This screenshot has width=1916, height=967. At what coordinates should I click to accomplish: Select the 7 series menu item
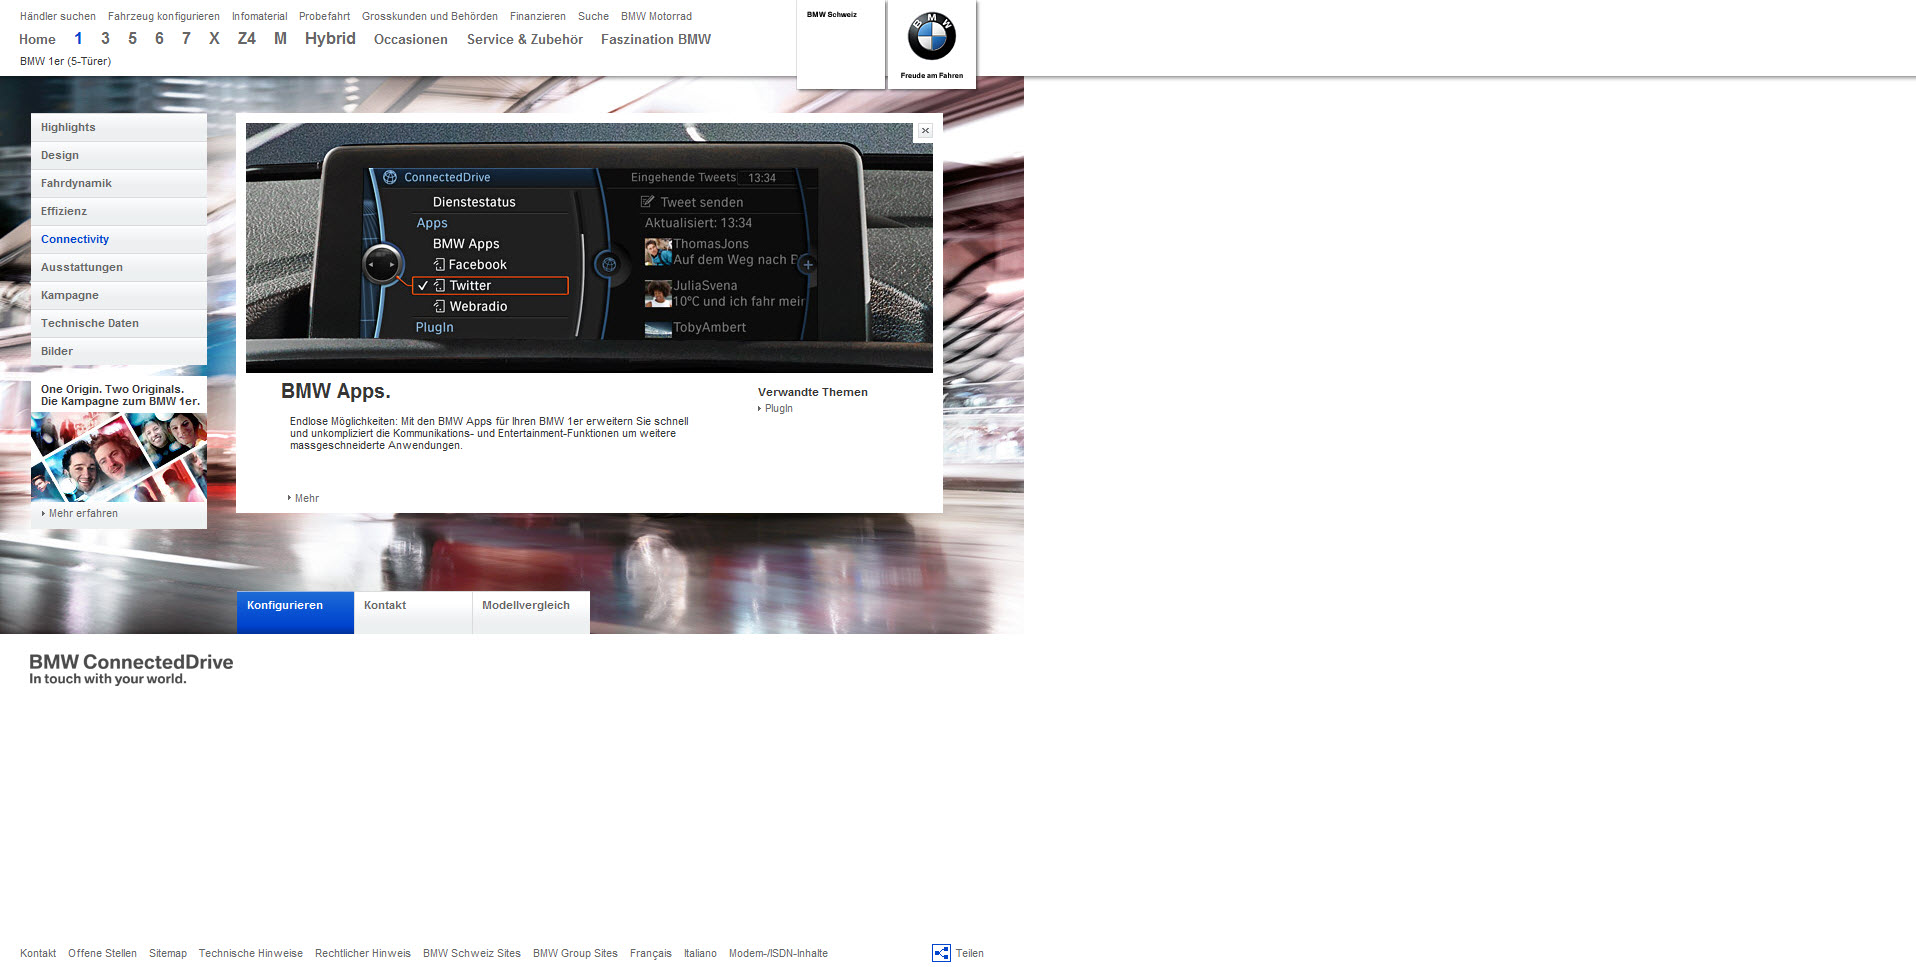pos(186,39)
